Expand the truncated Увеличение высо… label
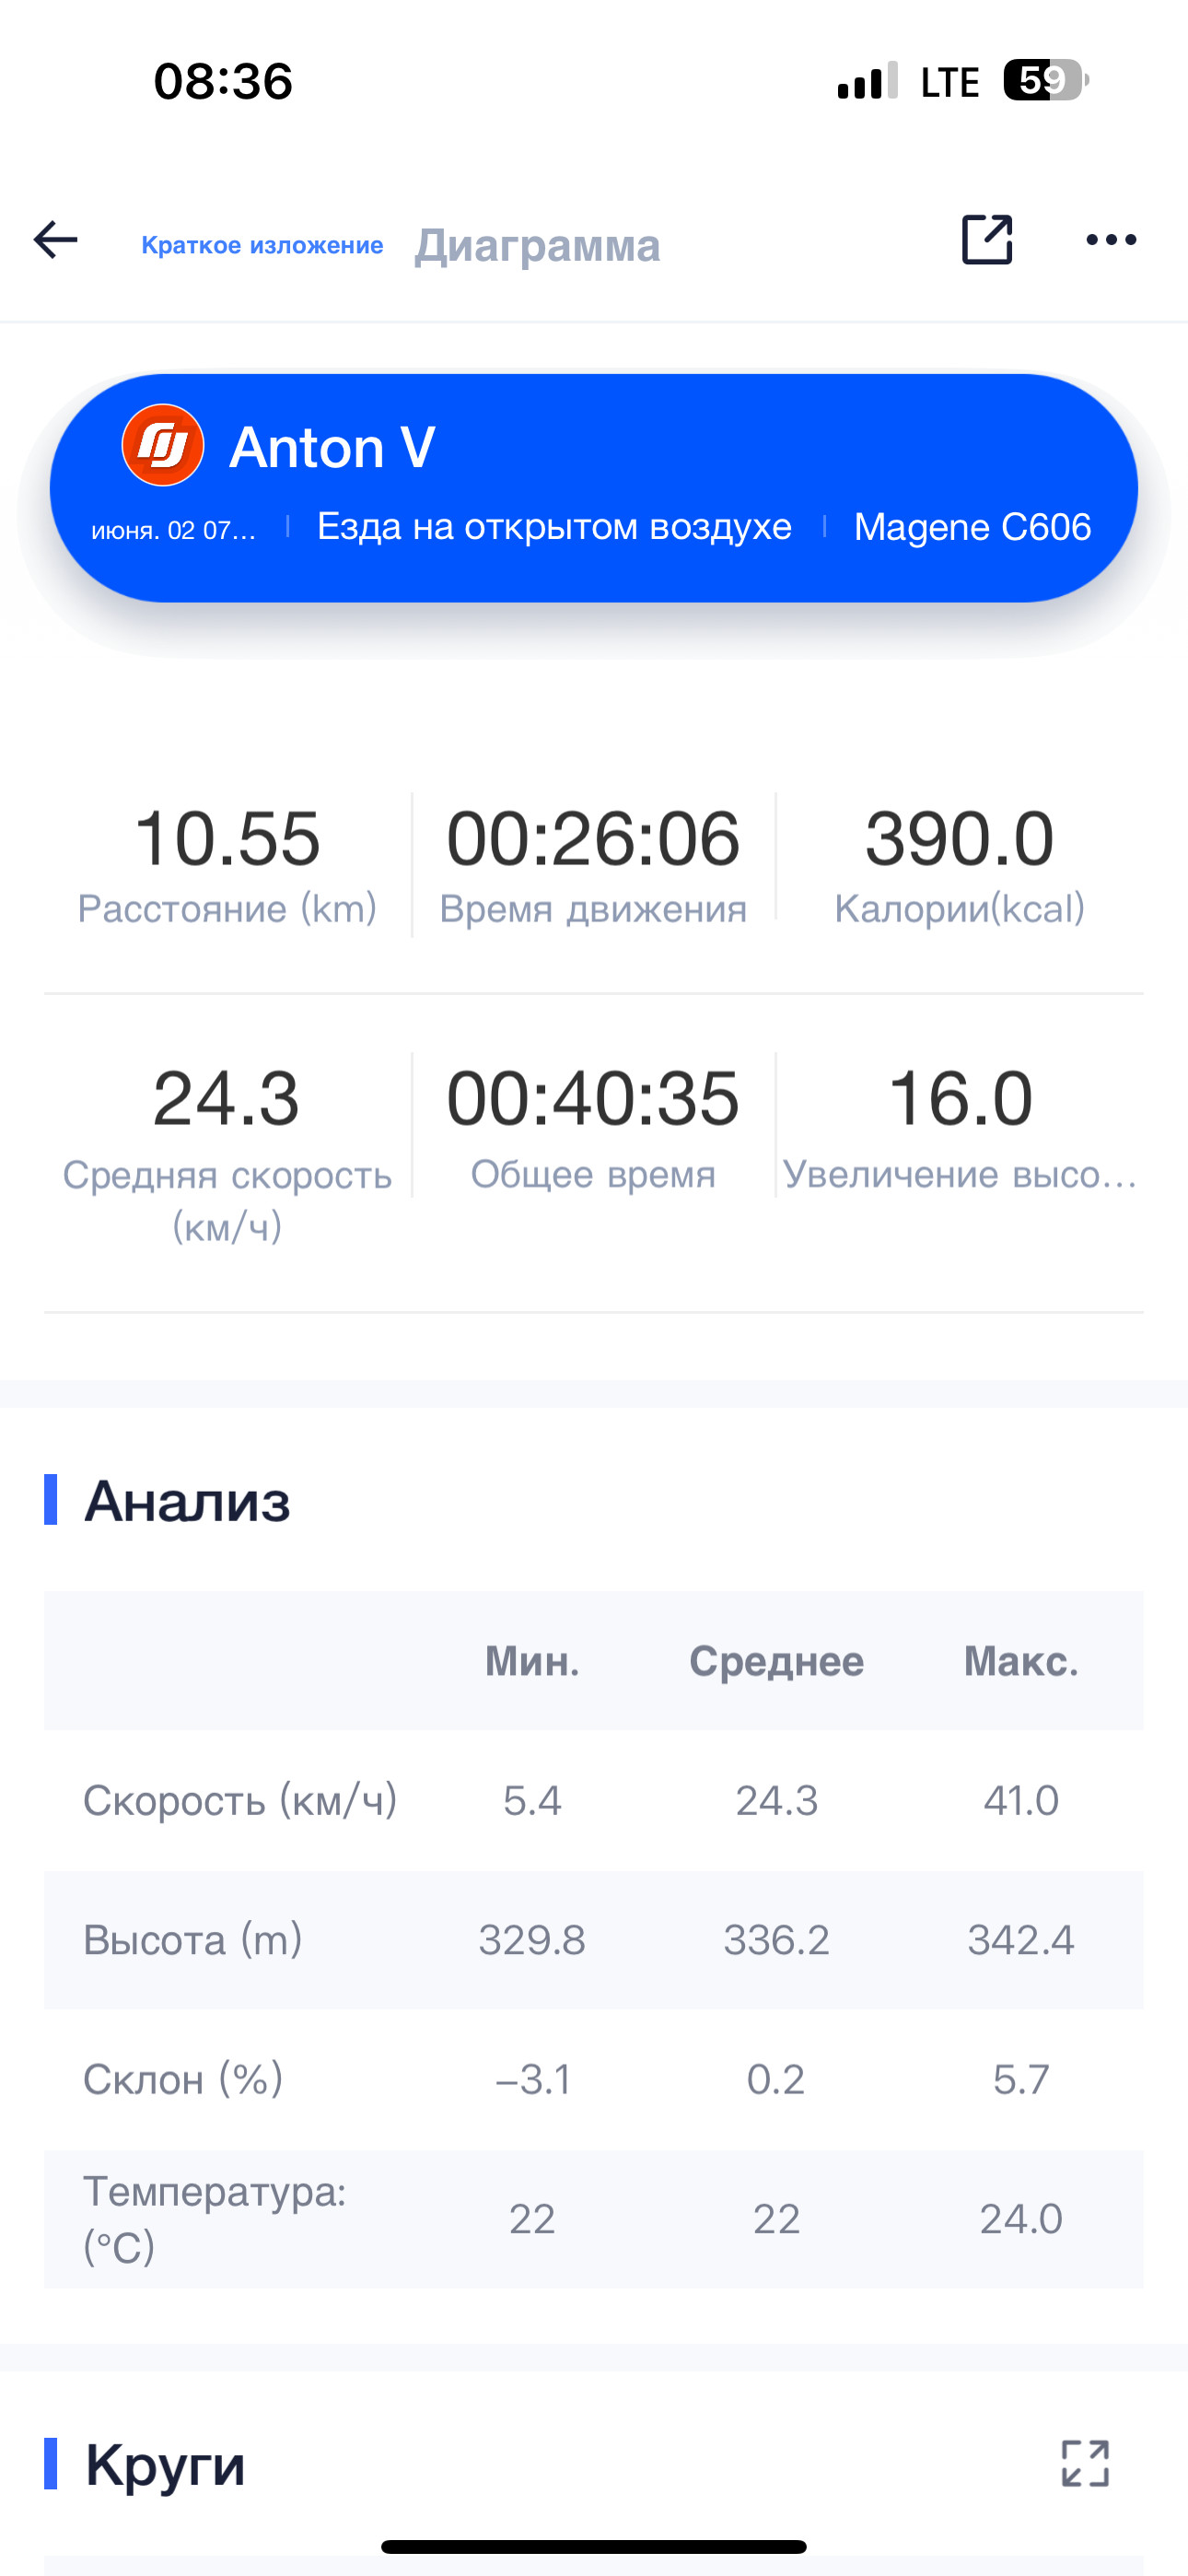 [960, 1174]
